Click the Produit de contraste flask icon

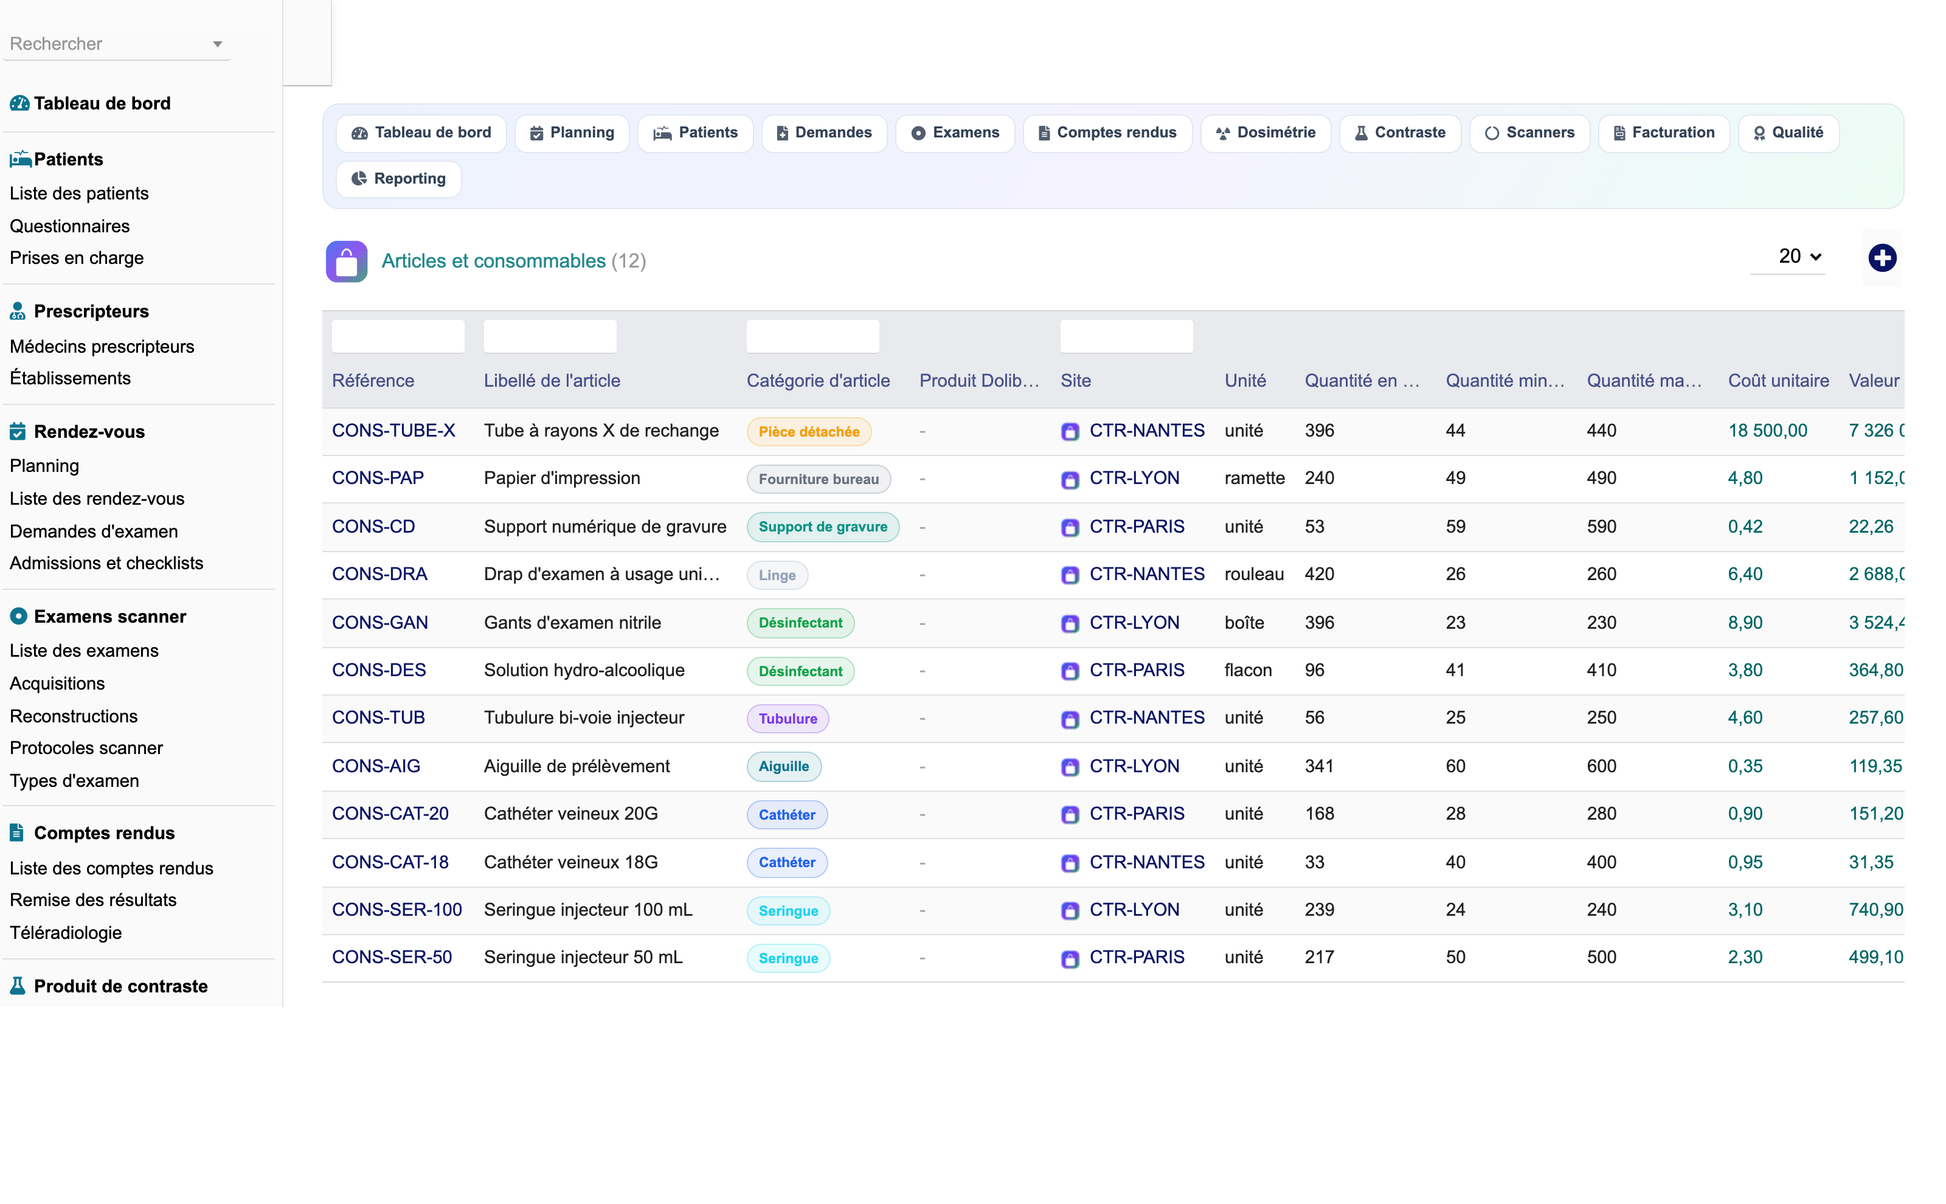pos(18,986)
